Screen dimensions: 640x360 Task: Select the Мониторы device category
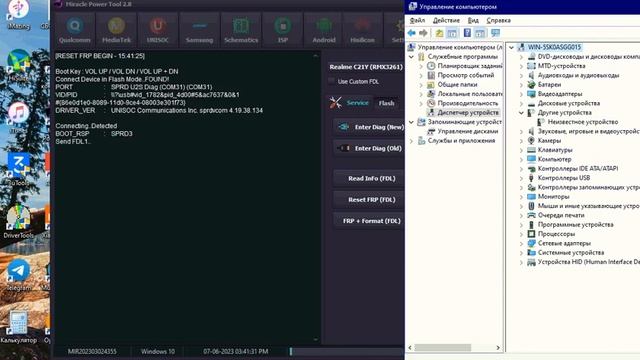pos(553,196)
